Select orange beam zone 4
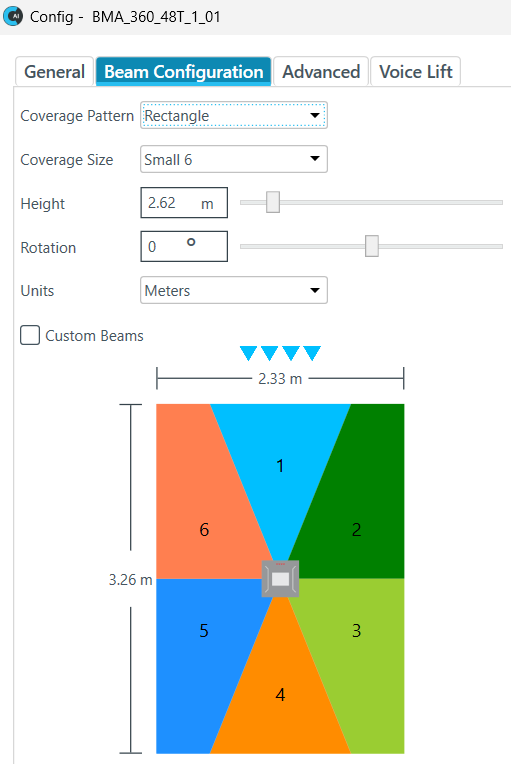The height and width of the screenshot is (764, 511). click(280, 692)
